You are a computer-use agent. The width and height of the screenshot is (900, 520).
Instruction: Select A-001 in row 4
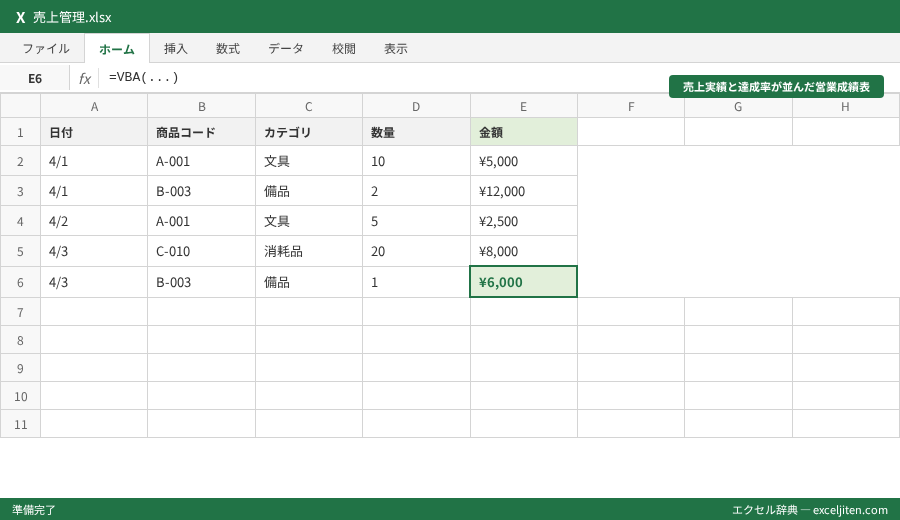click(x=201, y=220)
